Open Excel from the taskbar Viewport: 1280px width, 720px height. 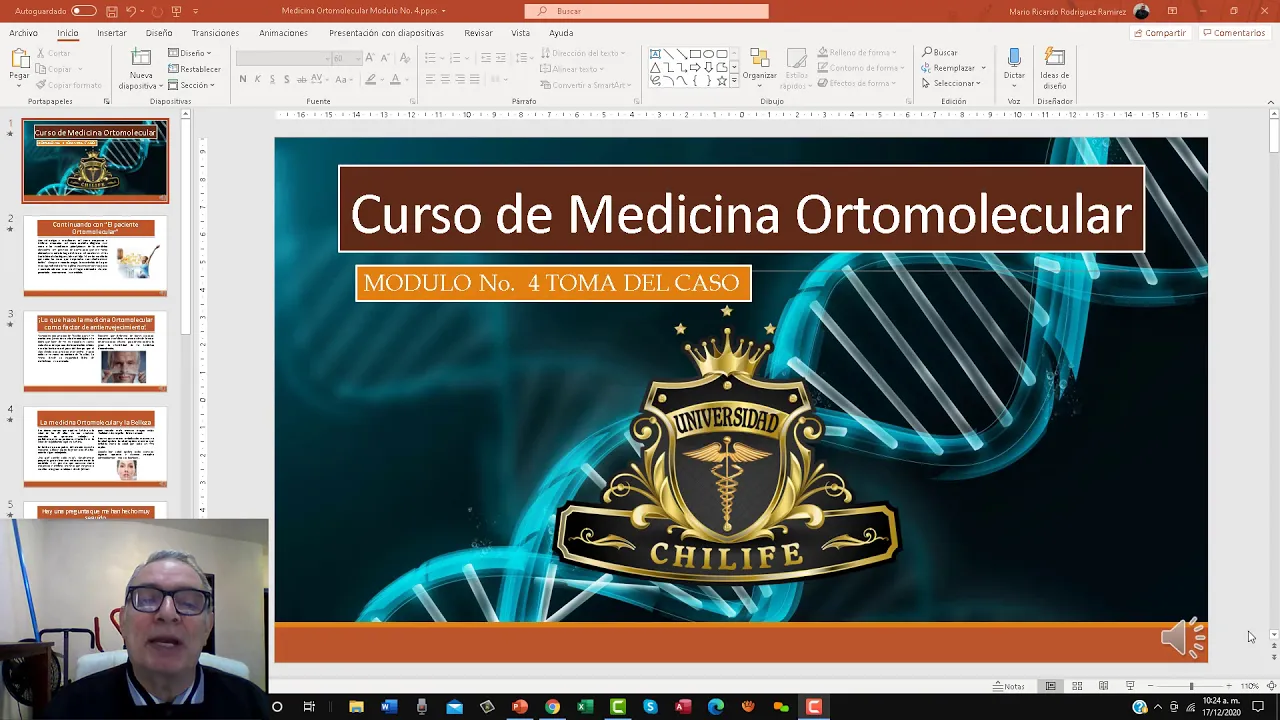(x=585, y=707)
